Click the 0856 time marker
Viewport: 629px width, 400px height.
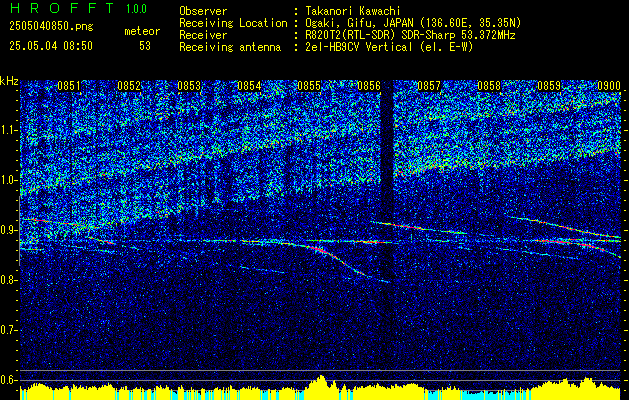tap(369, 86)
